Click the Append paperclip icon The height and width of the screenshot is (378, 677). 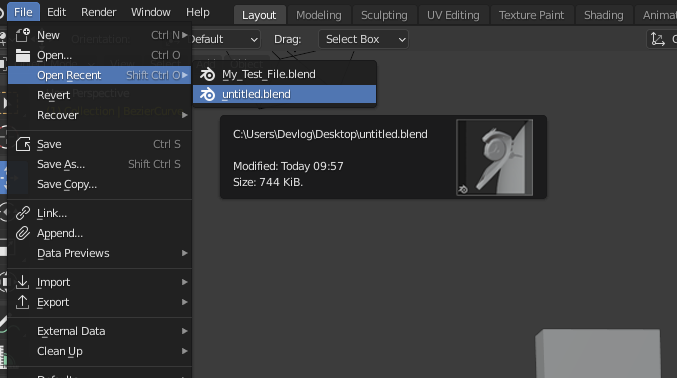click(22, 233)
